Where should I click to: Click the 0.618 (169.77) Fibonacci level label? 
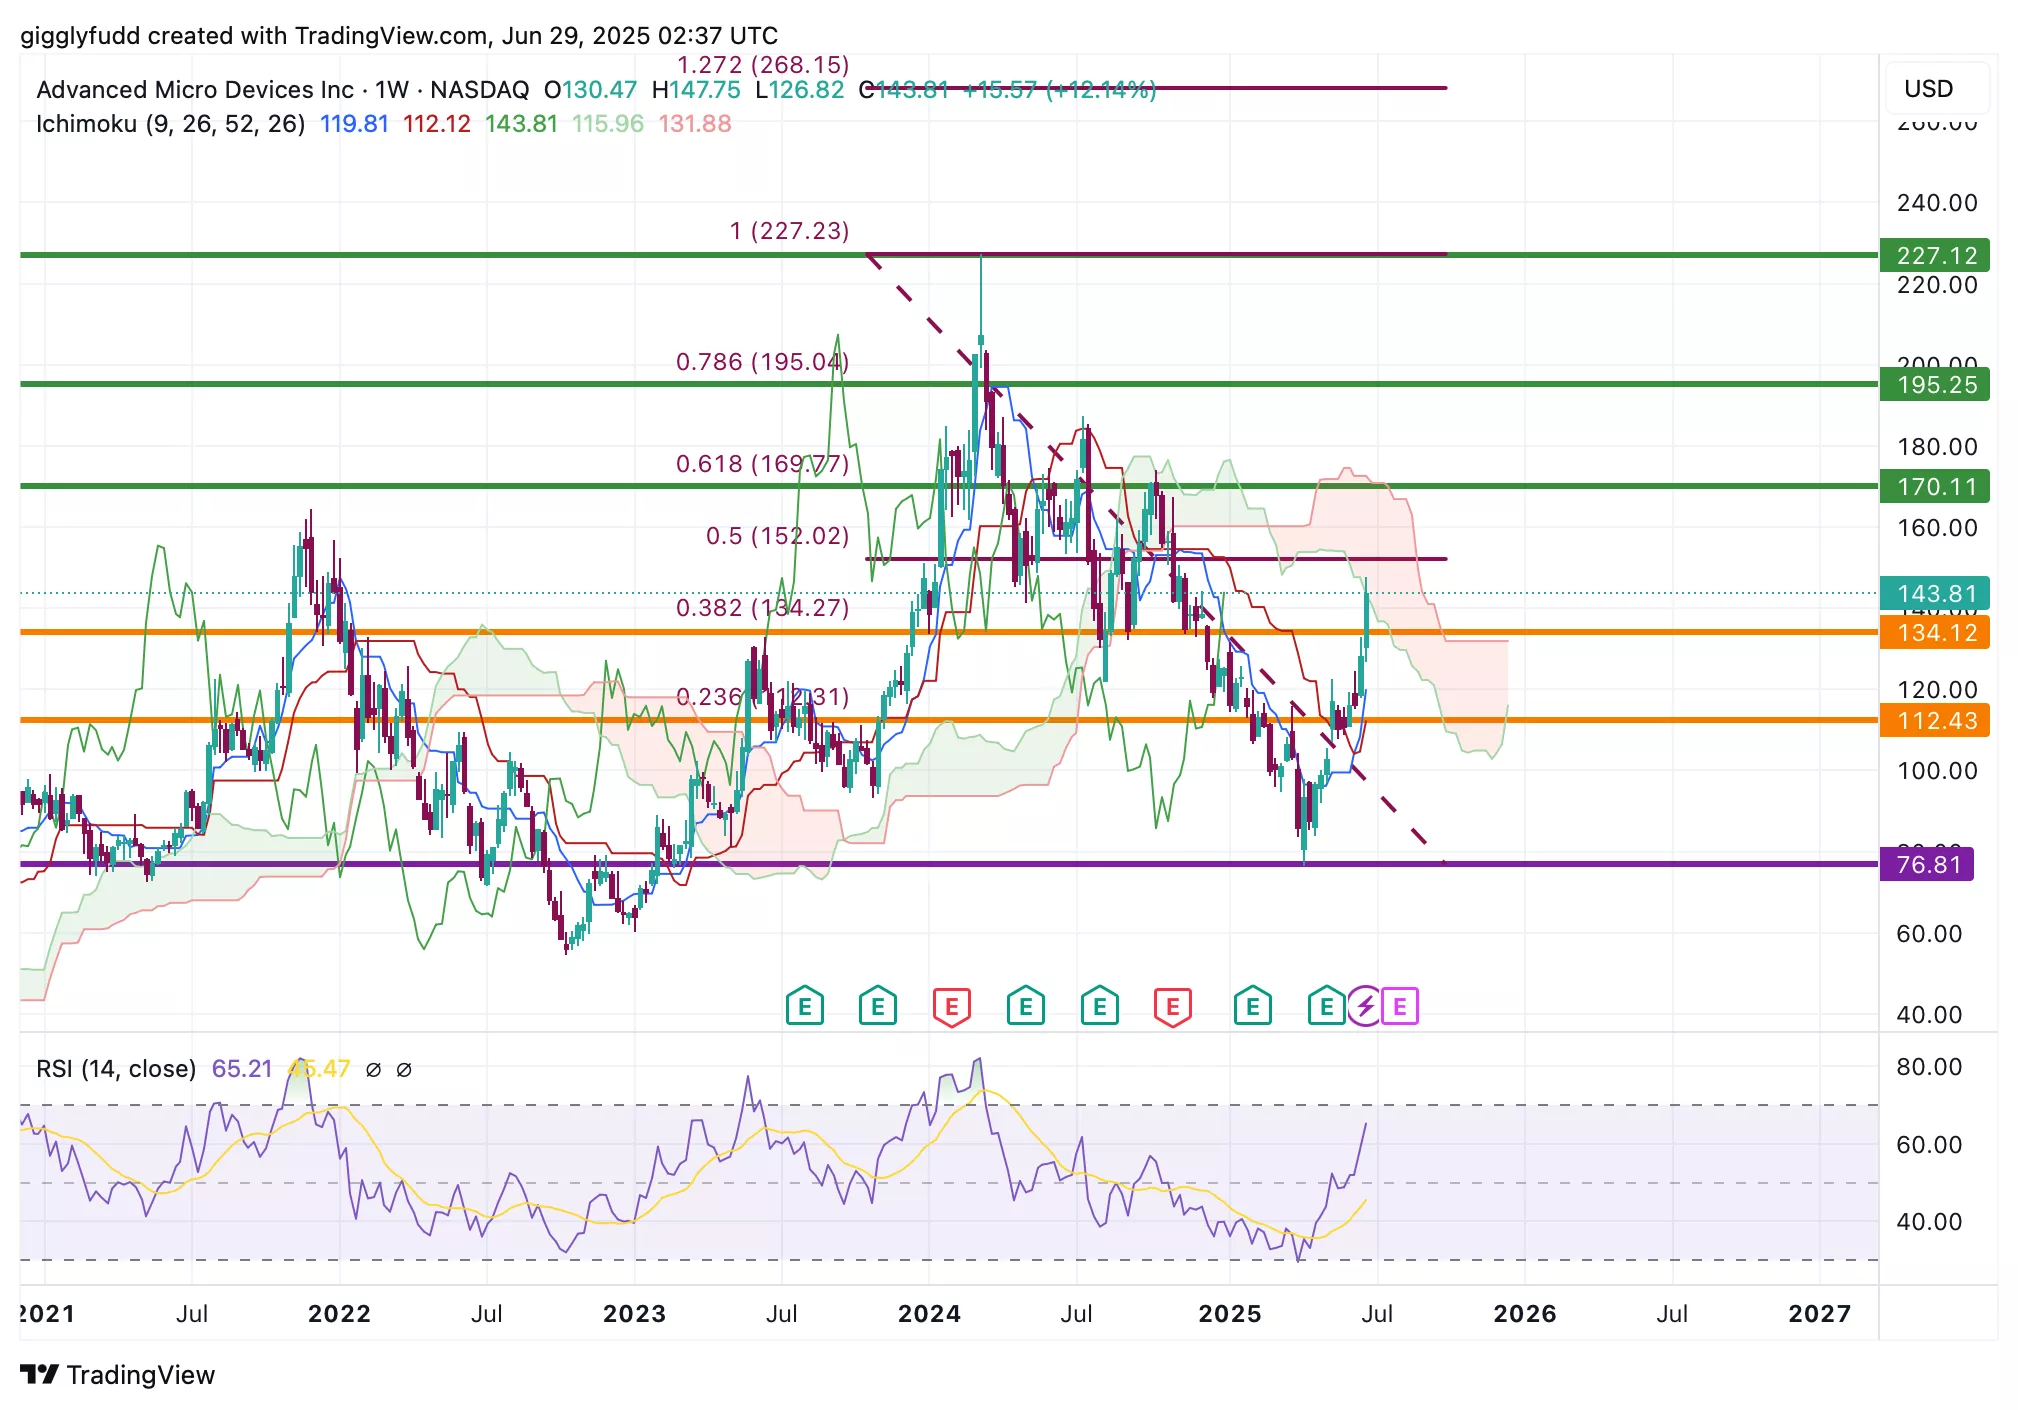(x=762, y=464)
